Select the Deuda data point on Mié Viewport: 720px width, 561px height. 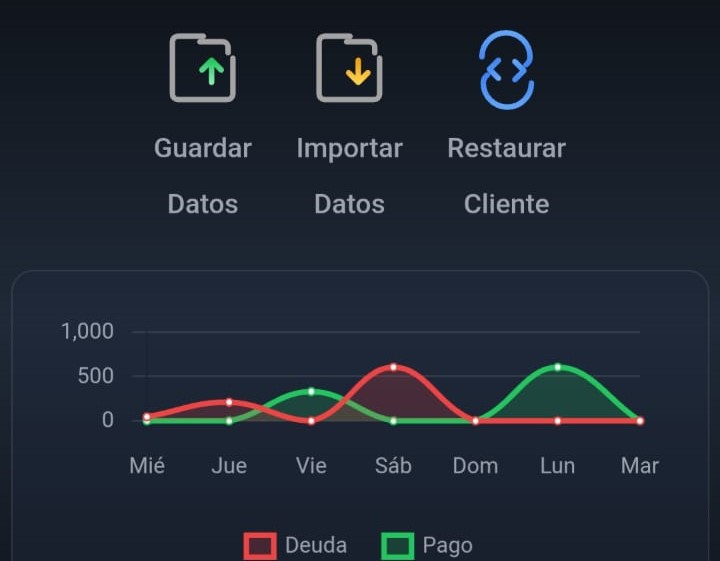146,417
